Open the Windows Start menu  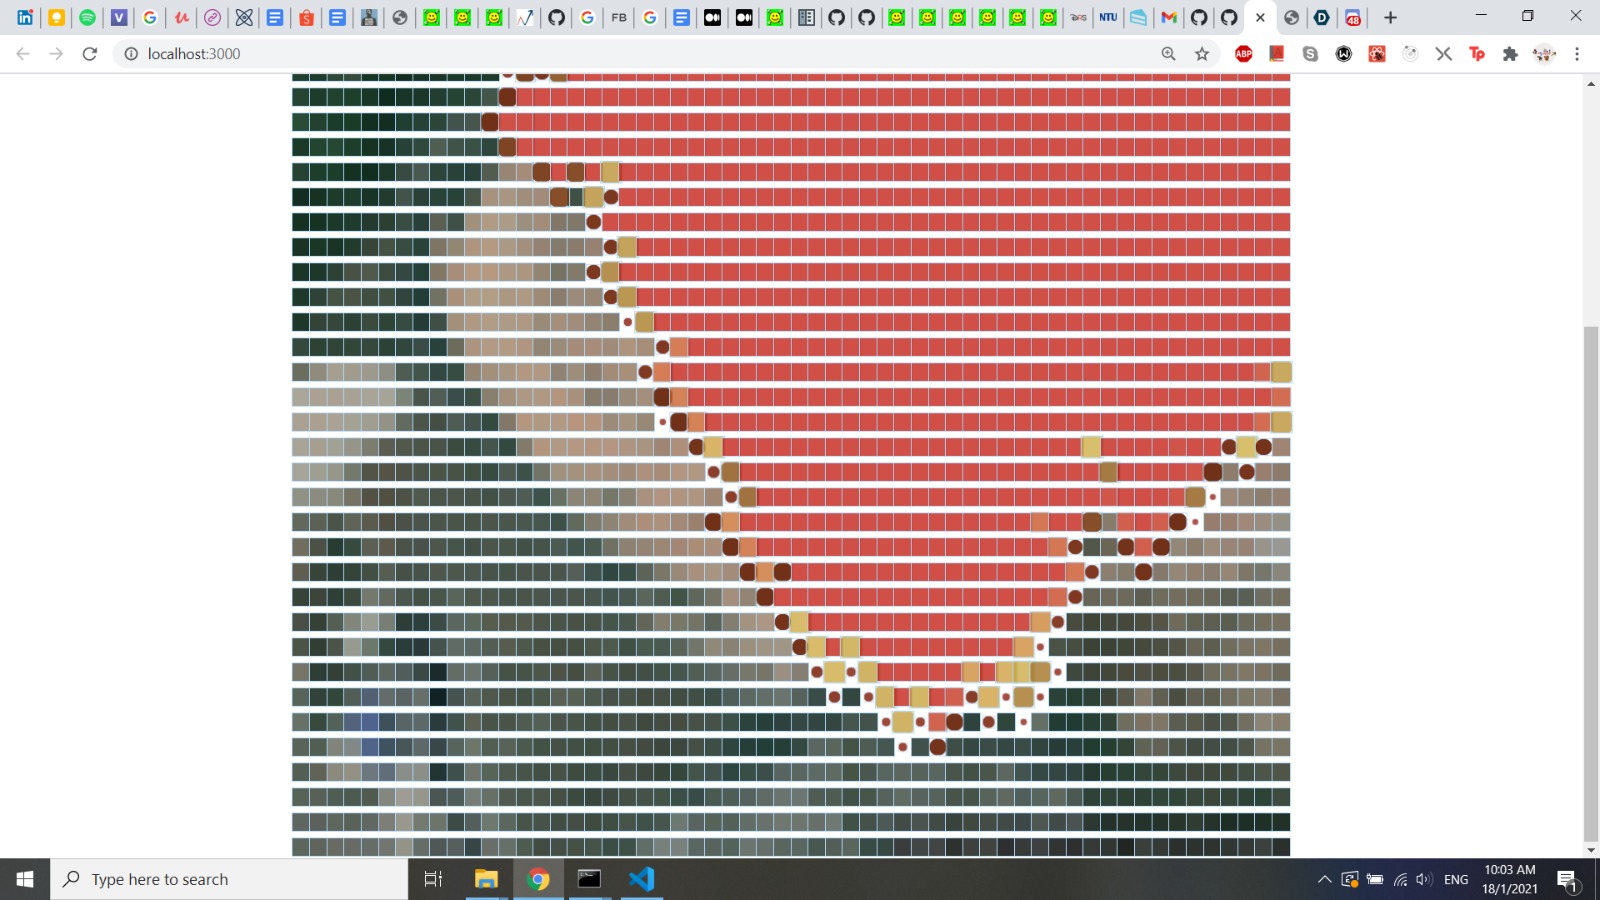tap(25, 879)
